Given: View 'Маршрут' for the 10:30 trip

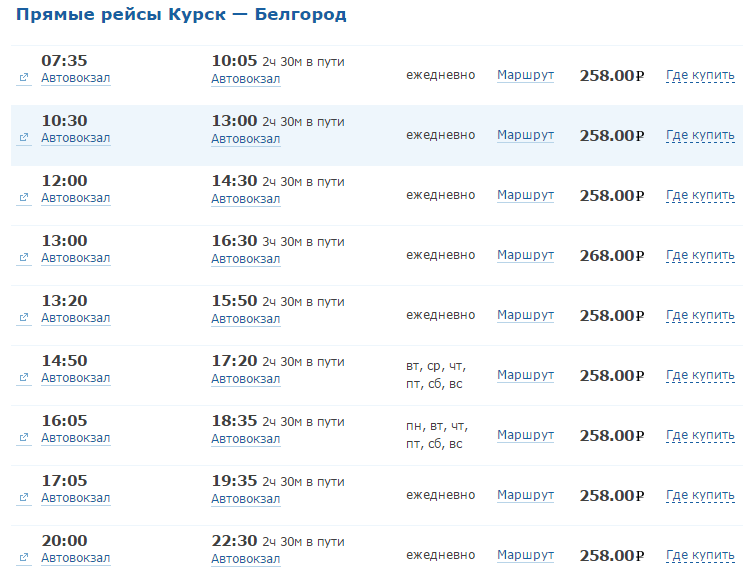Looking at the screenshot, I should tap(525, 135).
